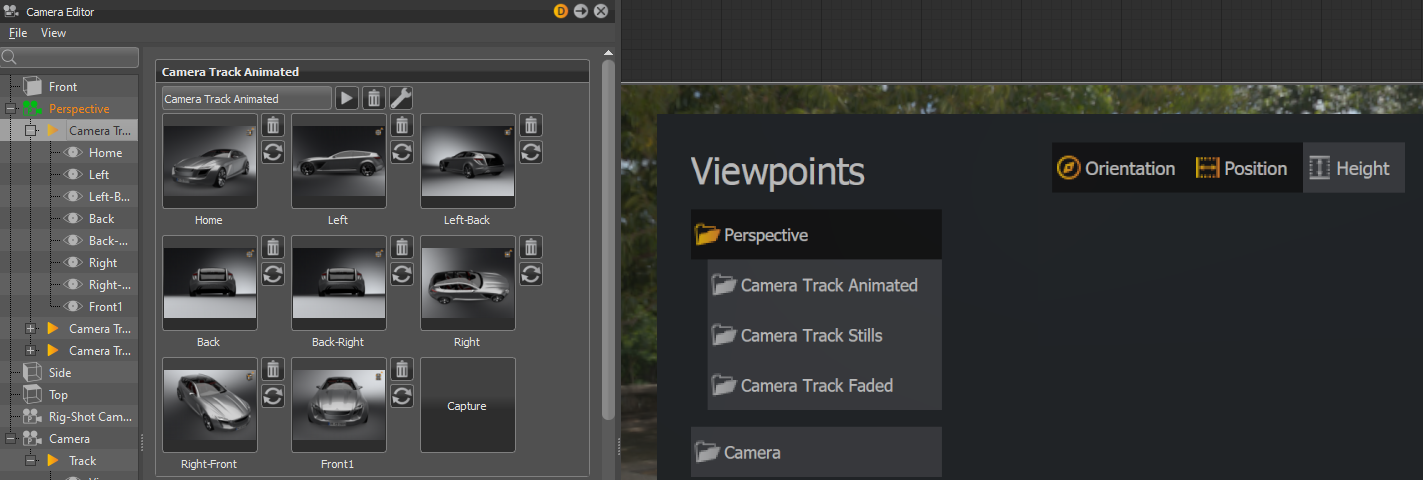Screen dimensions: 1423x480
Task: Collapse the Camera node in tree
Action: tap(11, 438)
